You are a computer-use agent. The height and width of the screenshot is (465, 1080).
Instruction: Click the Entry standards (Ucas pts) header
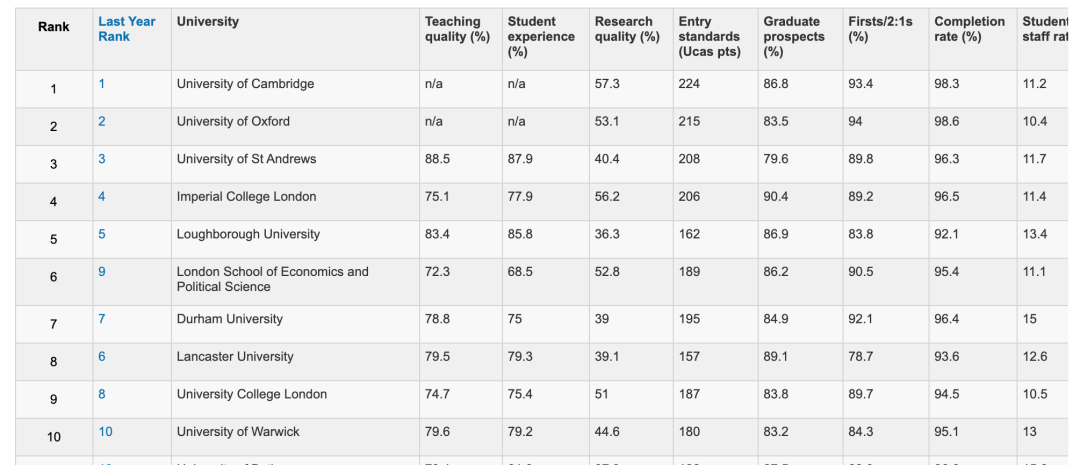tap(709, 37)
